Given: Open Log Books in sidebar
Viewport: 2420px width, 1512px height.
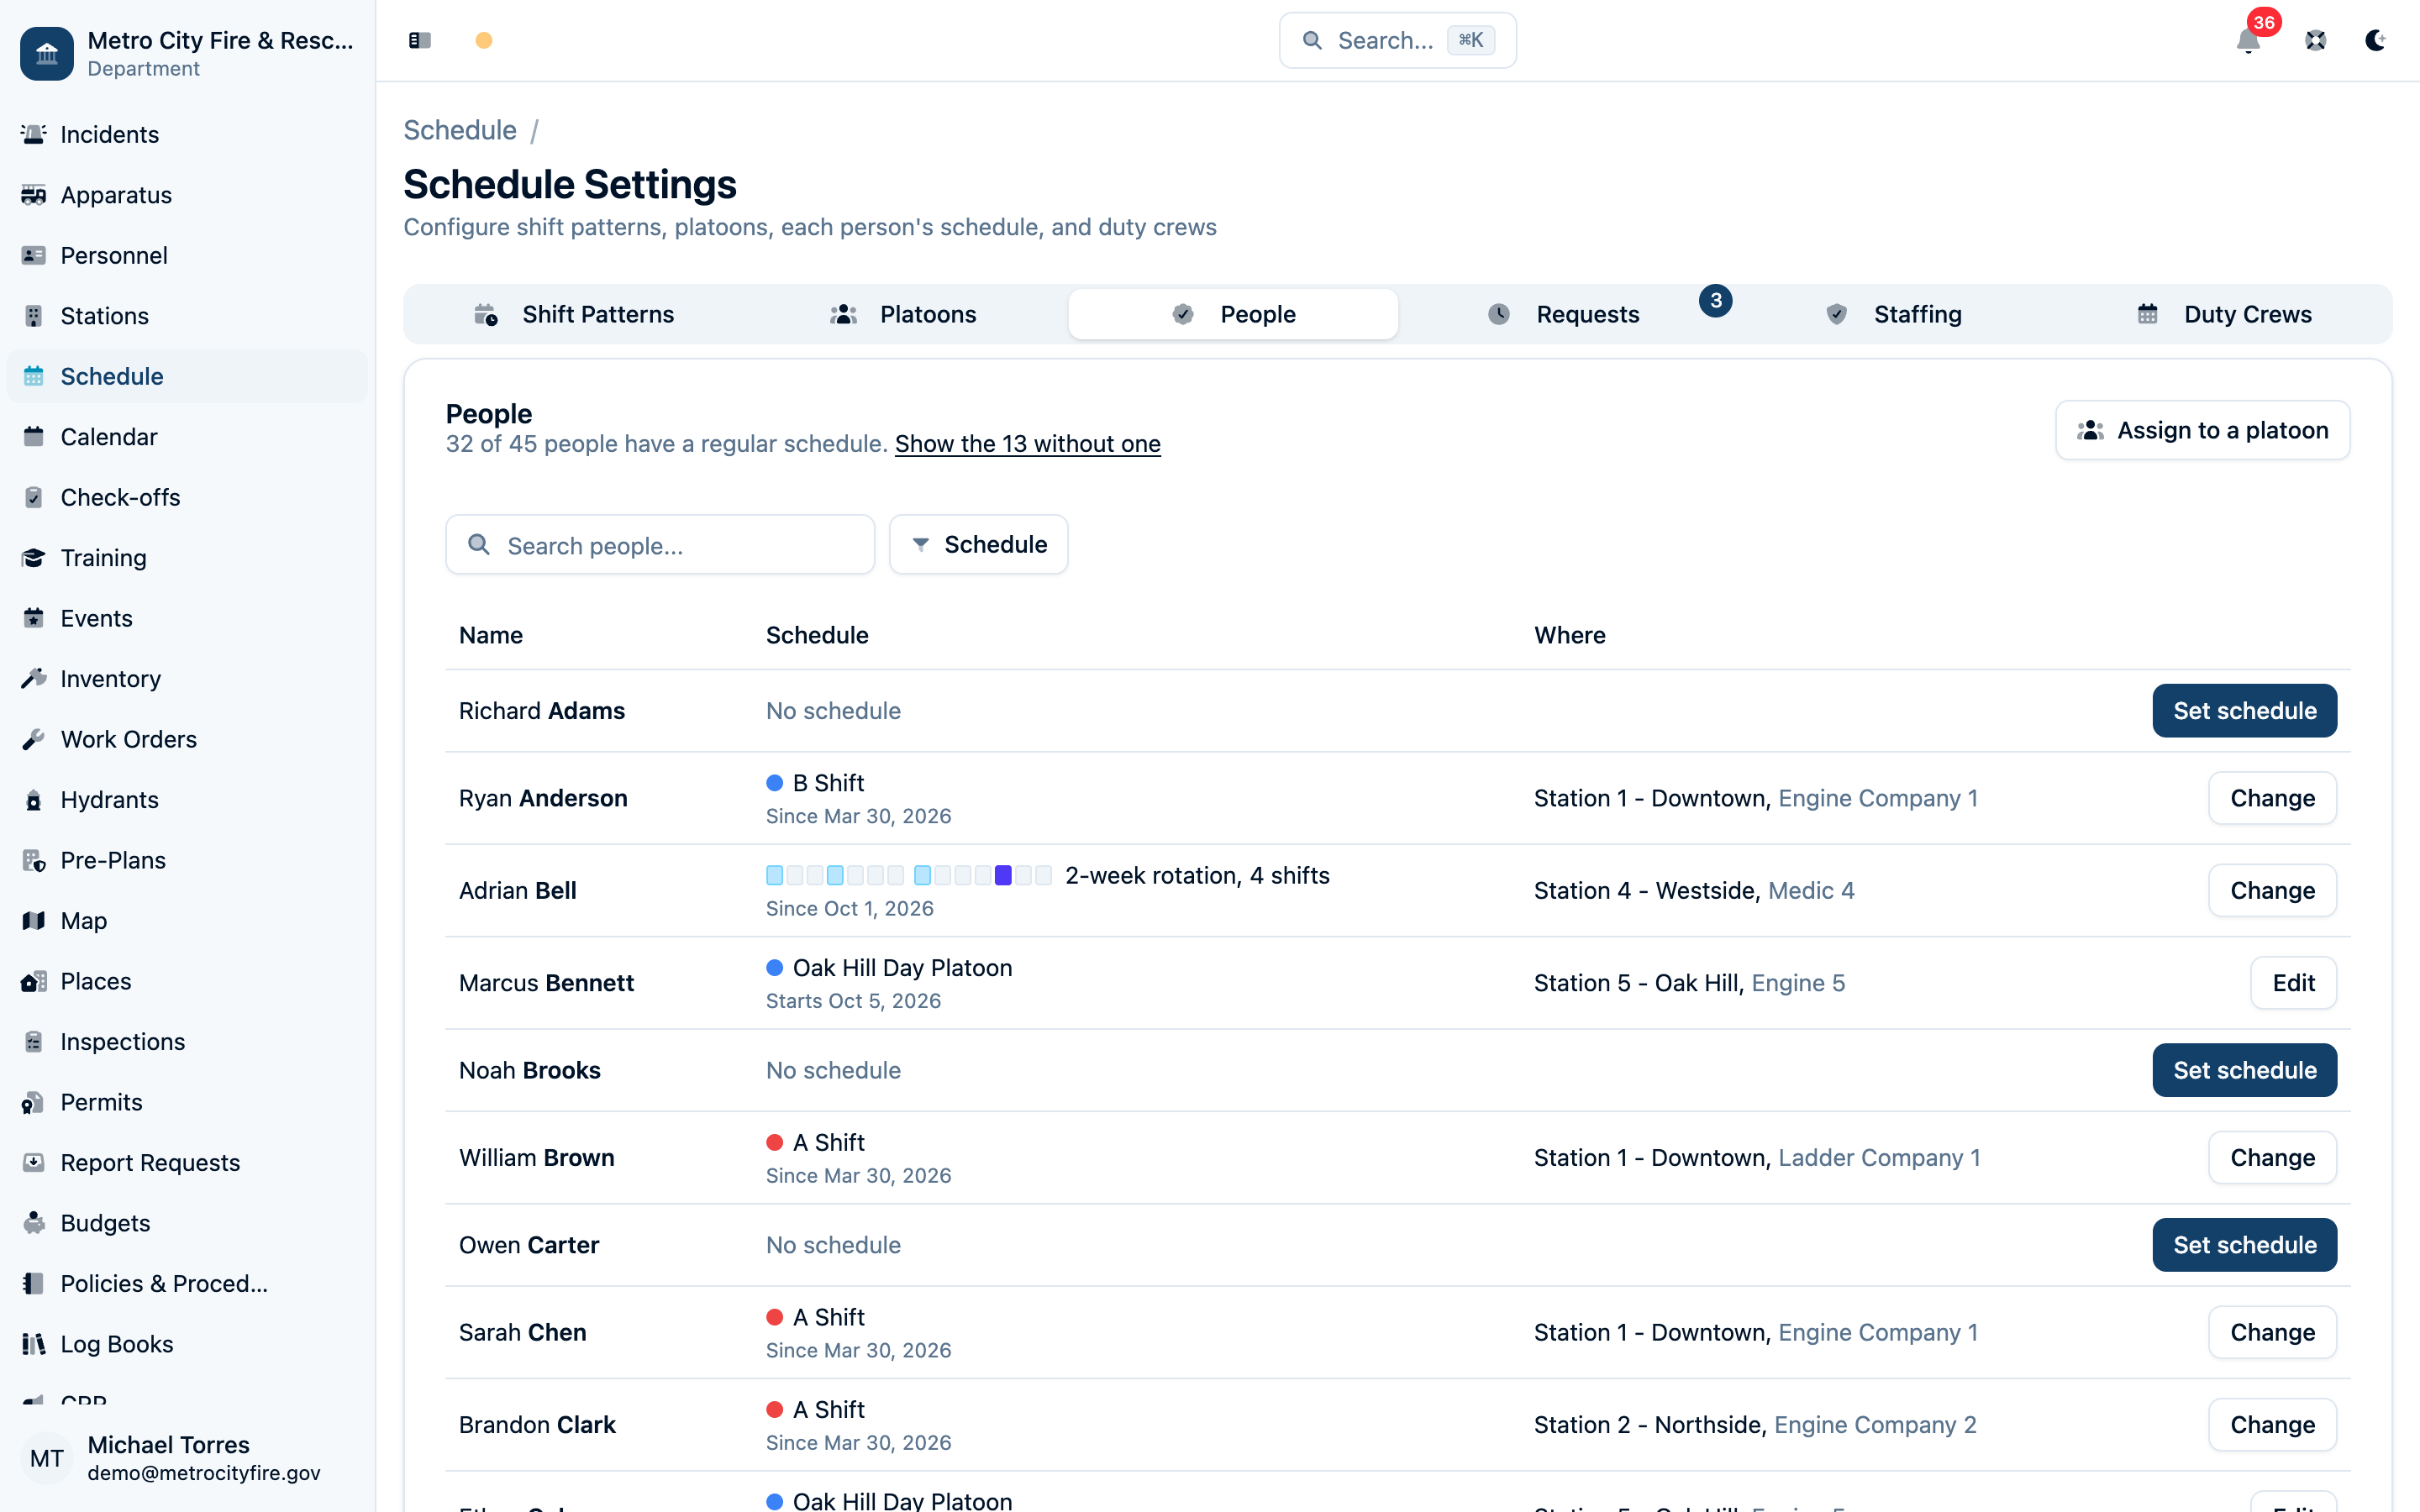Looking at the screenshot, I should click(187, 1344).
